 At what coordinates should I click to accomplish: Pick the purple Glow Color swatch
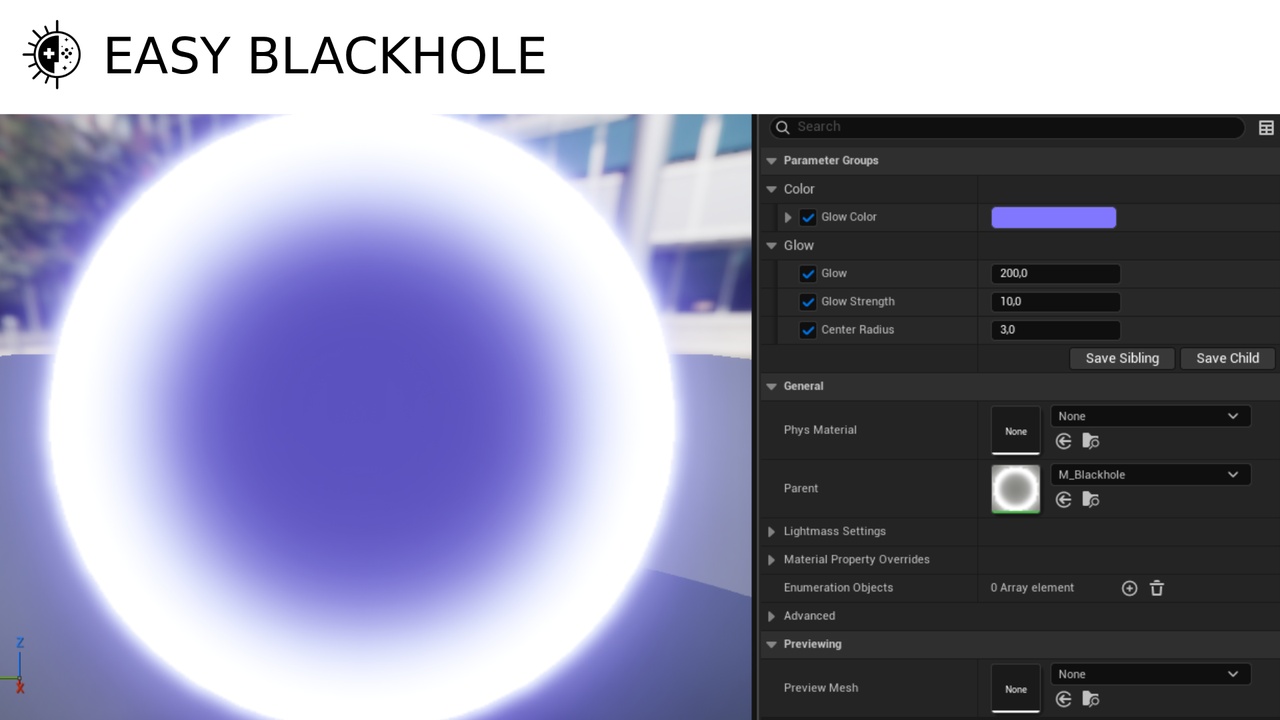1053,217
